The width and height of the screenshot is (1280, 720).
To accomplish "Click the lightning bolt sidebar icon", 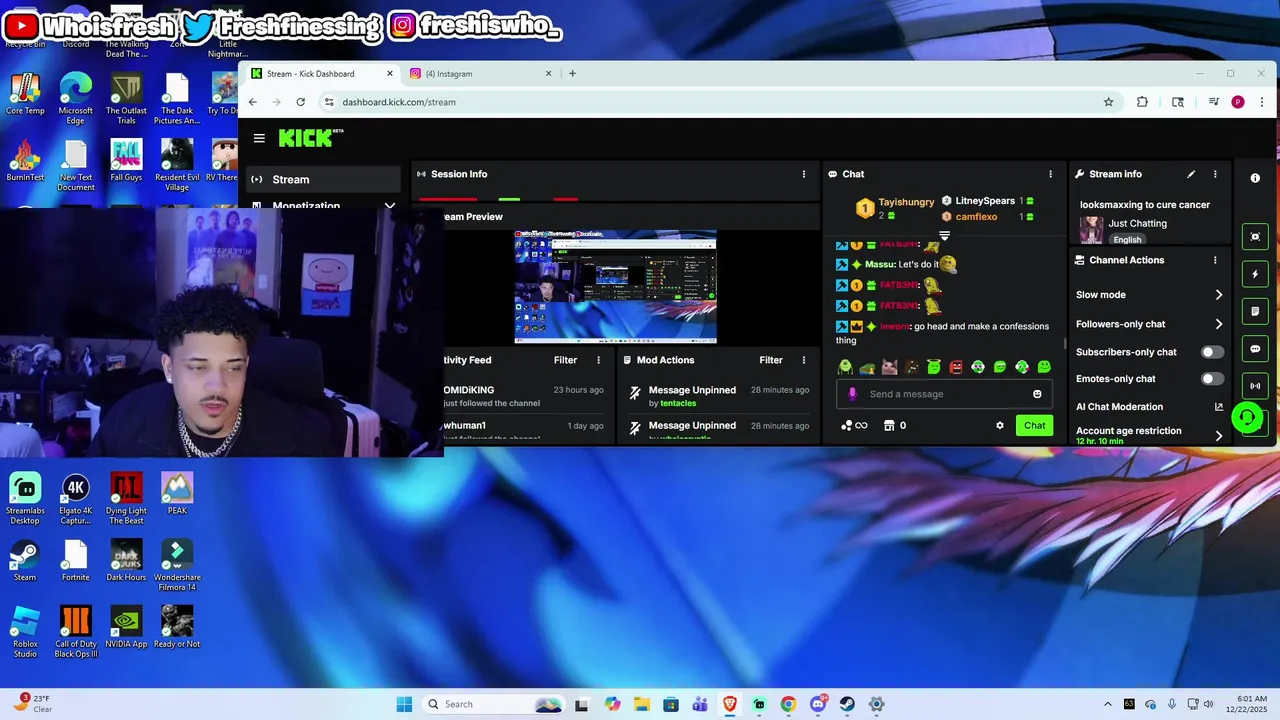I will [x=1255, y=274].
